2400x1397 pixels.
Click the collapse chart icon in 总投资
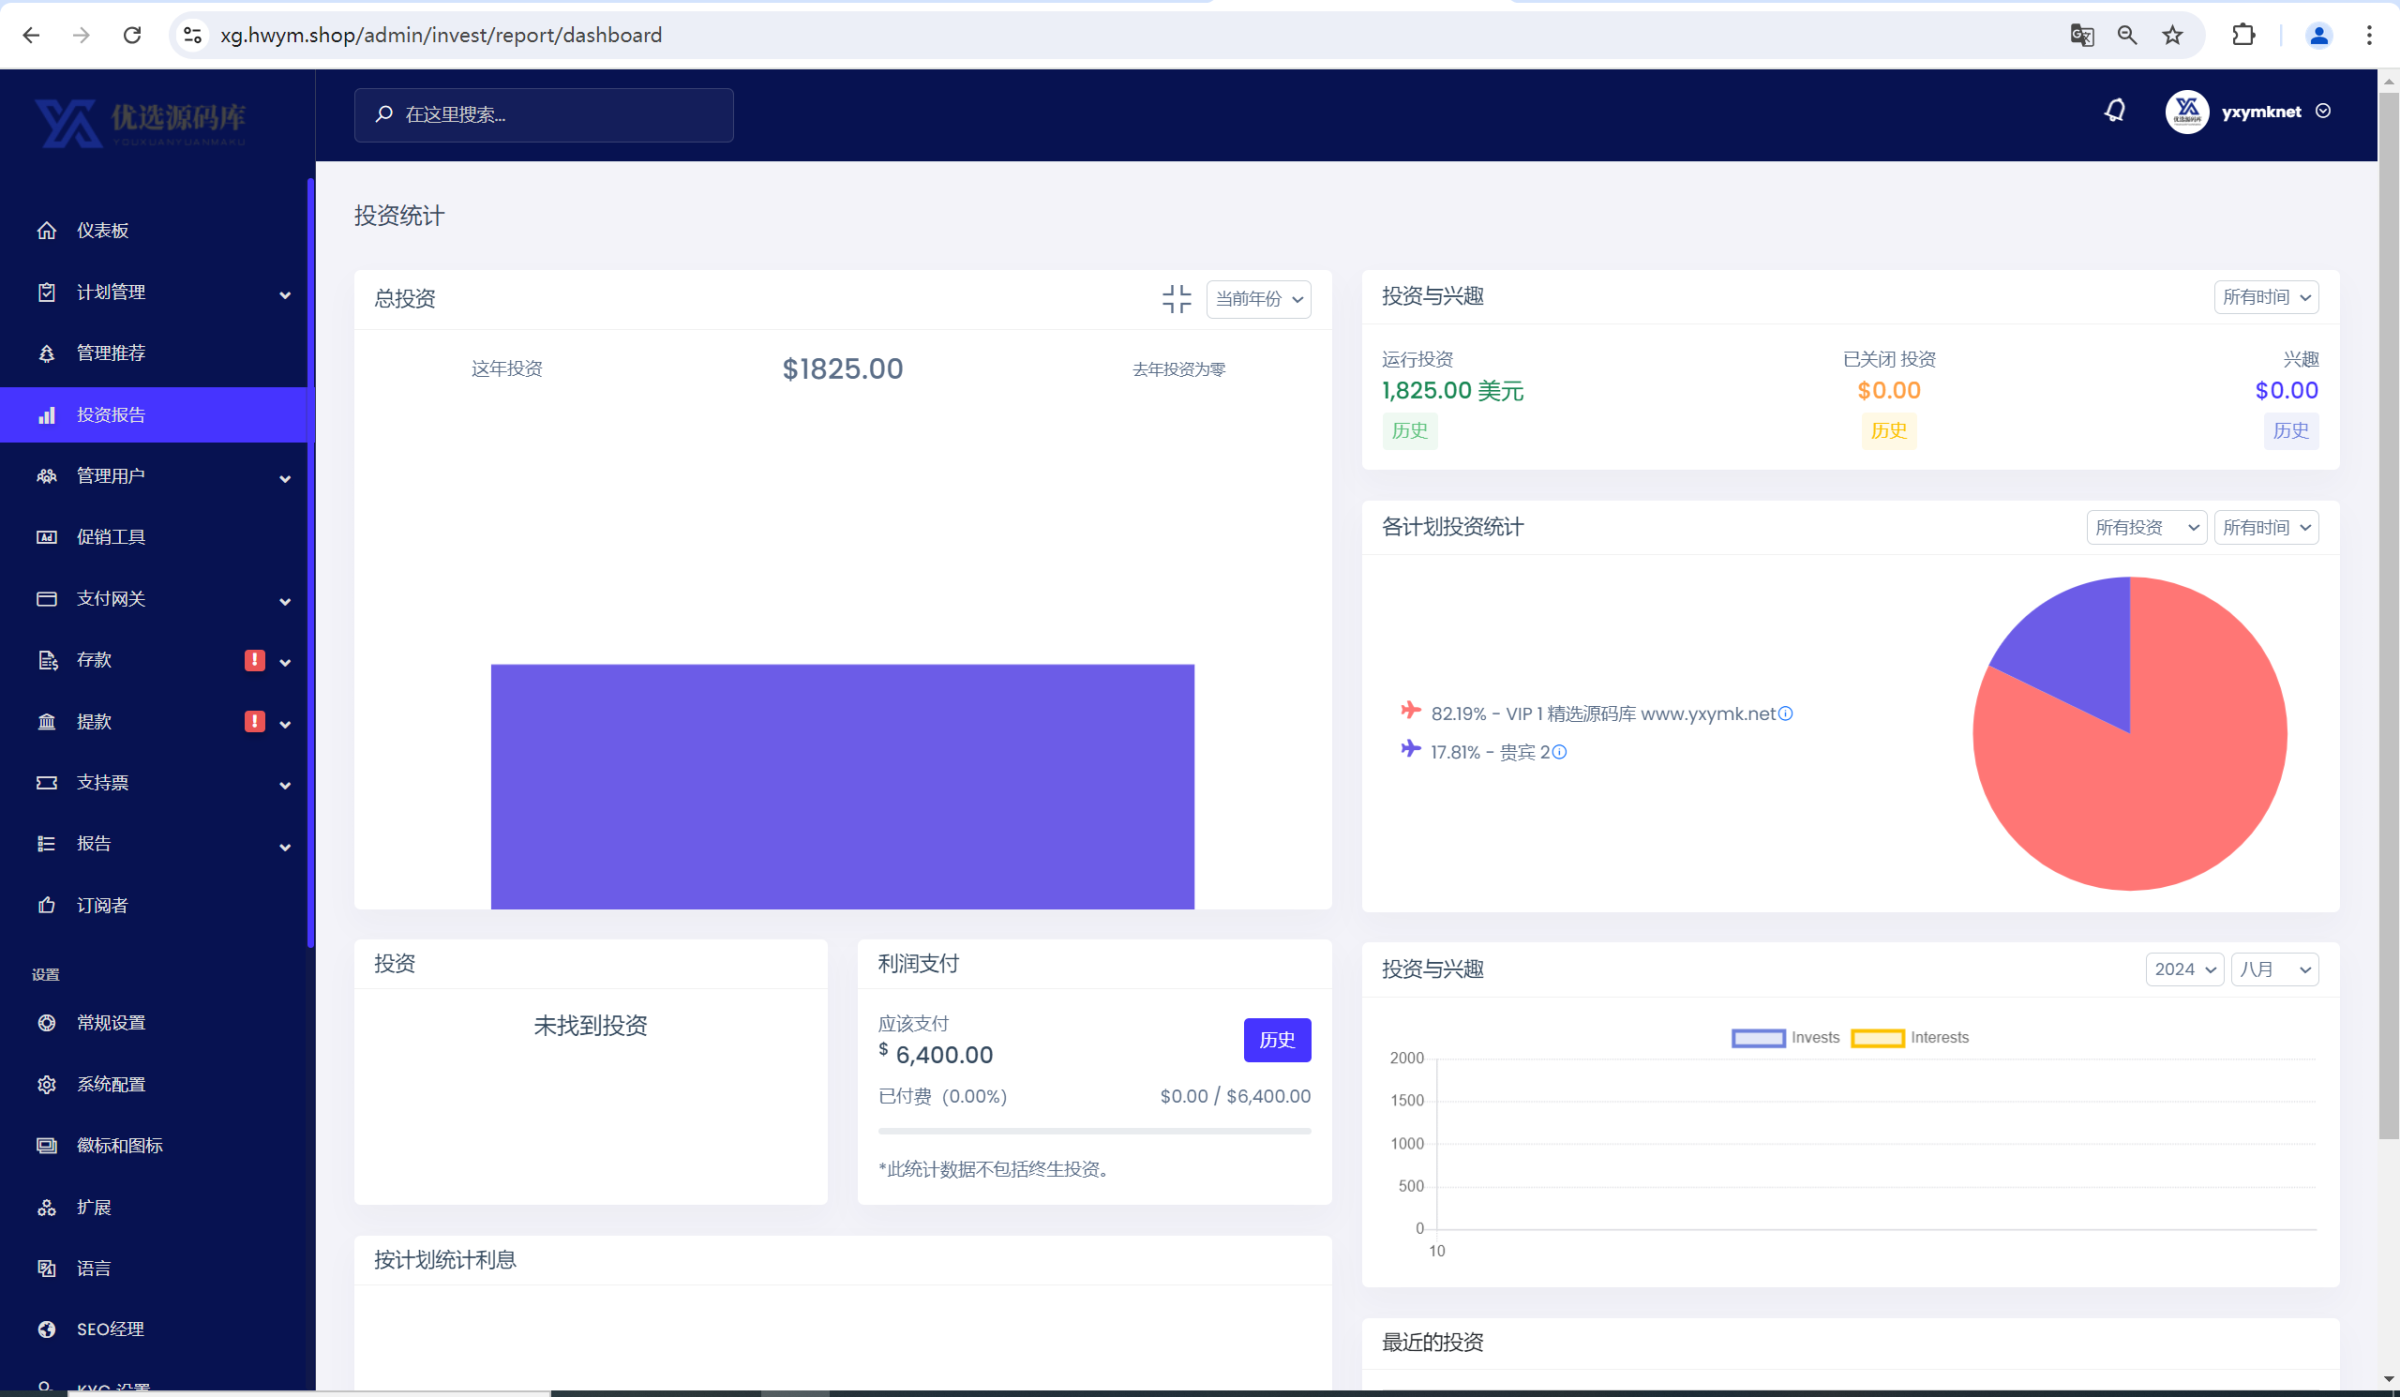tap(1176, 298)
